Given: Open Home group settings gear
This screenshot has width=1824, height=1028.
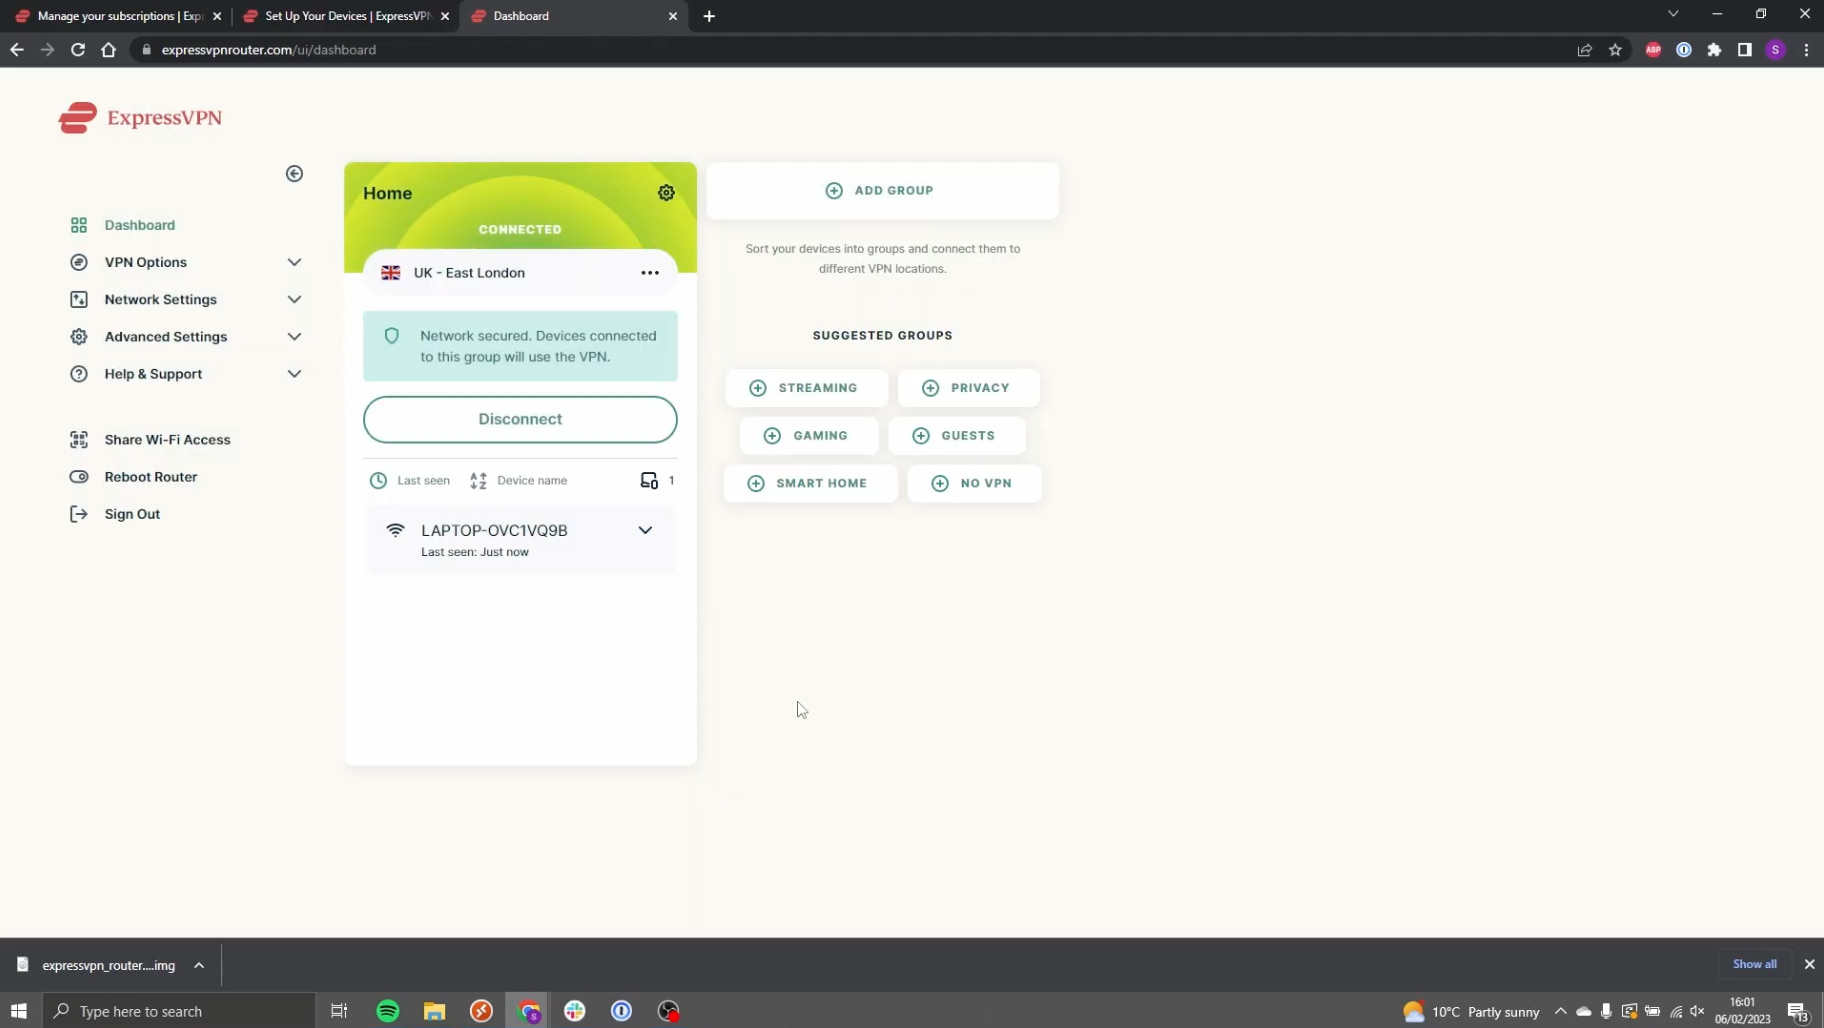Looking at the screenshot, I should [666, 193].
